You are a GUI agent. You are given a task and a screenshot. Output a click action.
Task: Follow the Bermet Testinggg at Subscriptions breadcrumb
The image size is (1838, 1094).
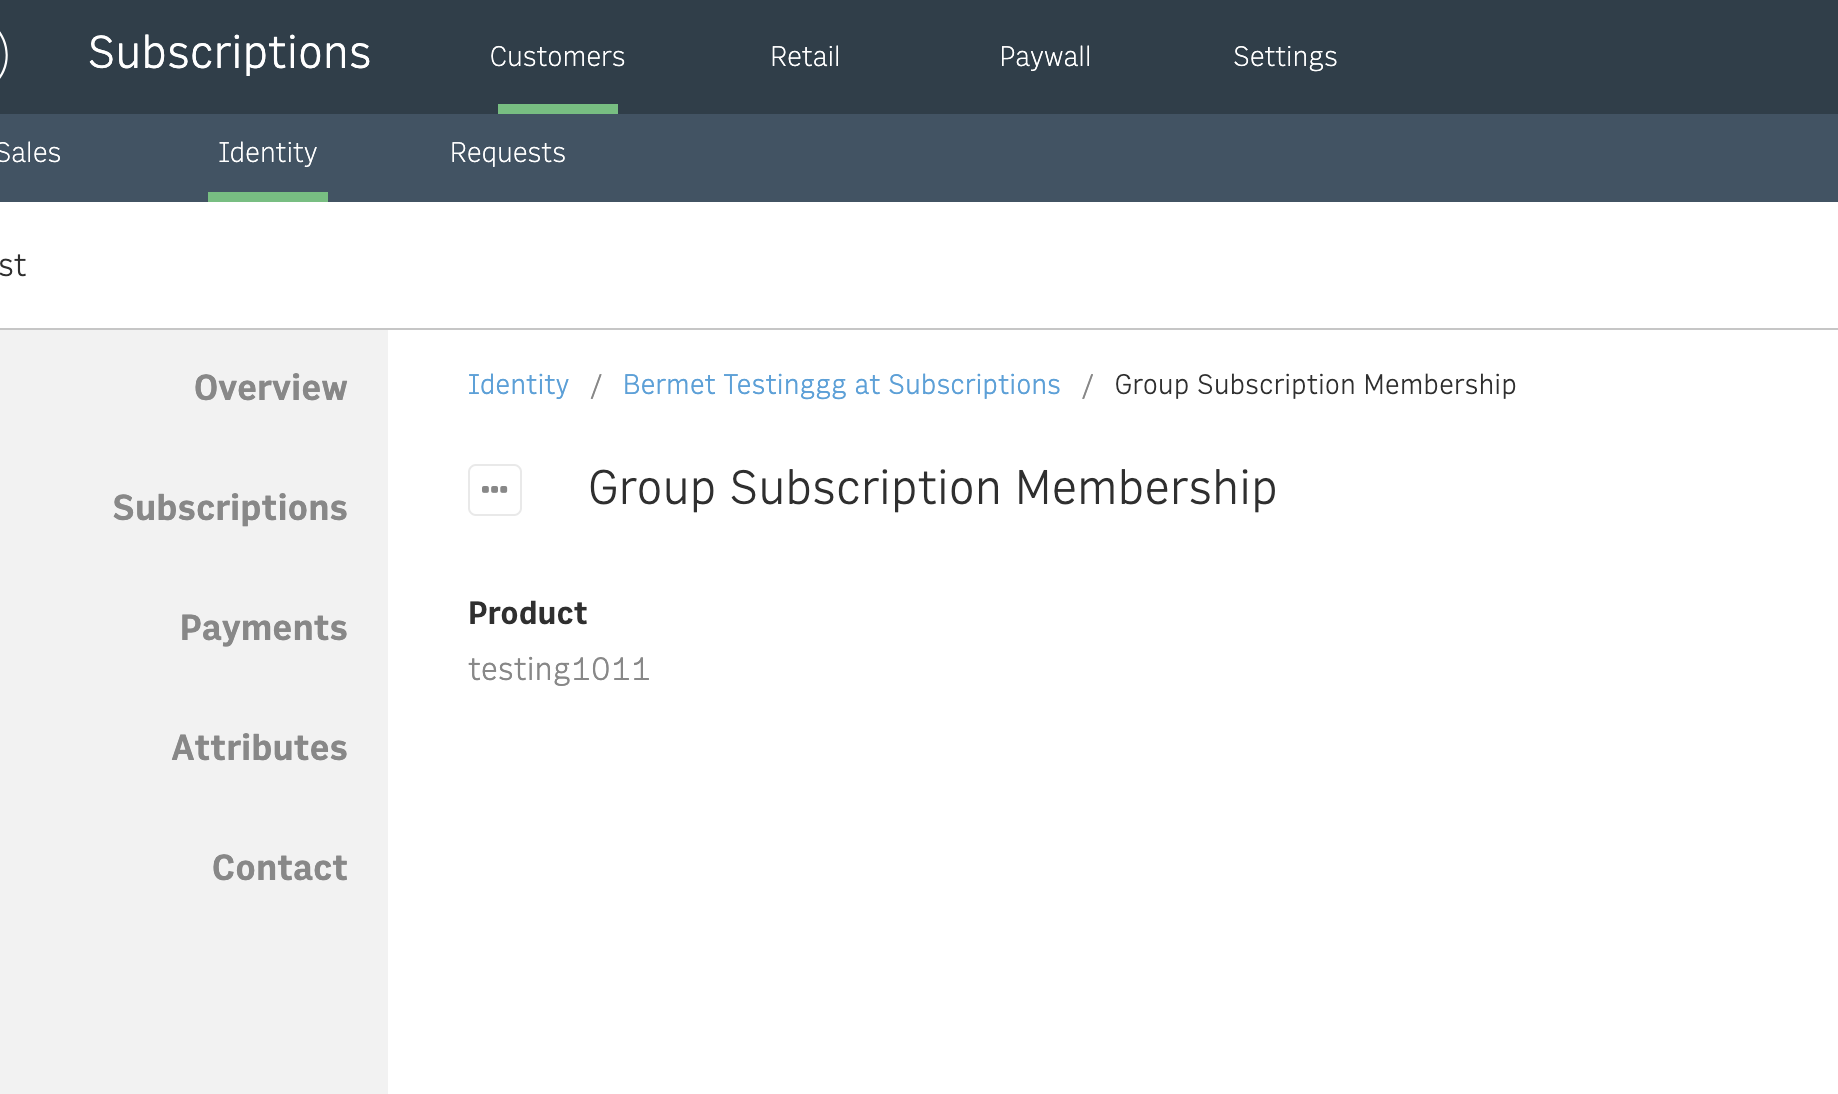click(841, 385)
